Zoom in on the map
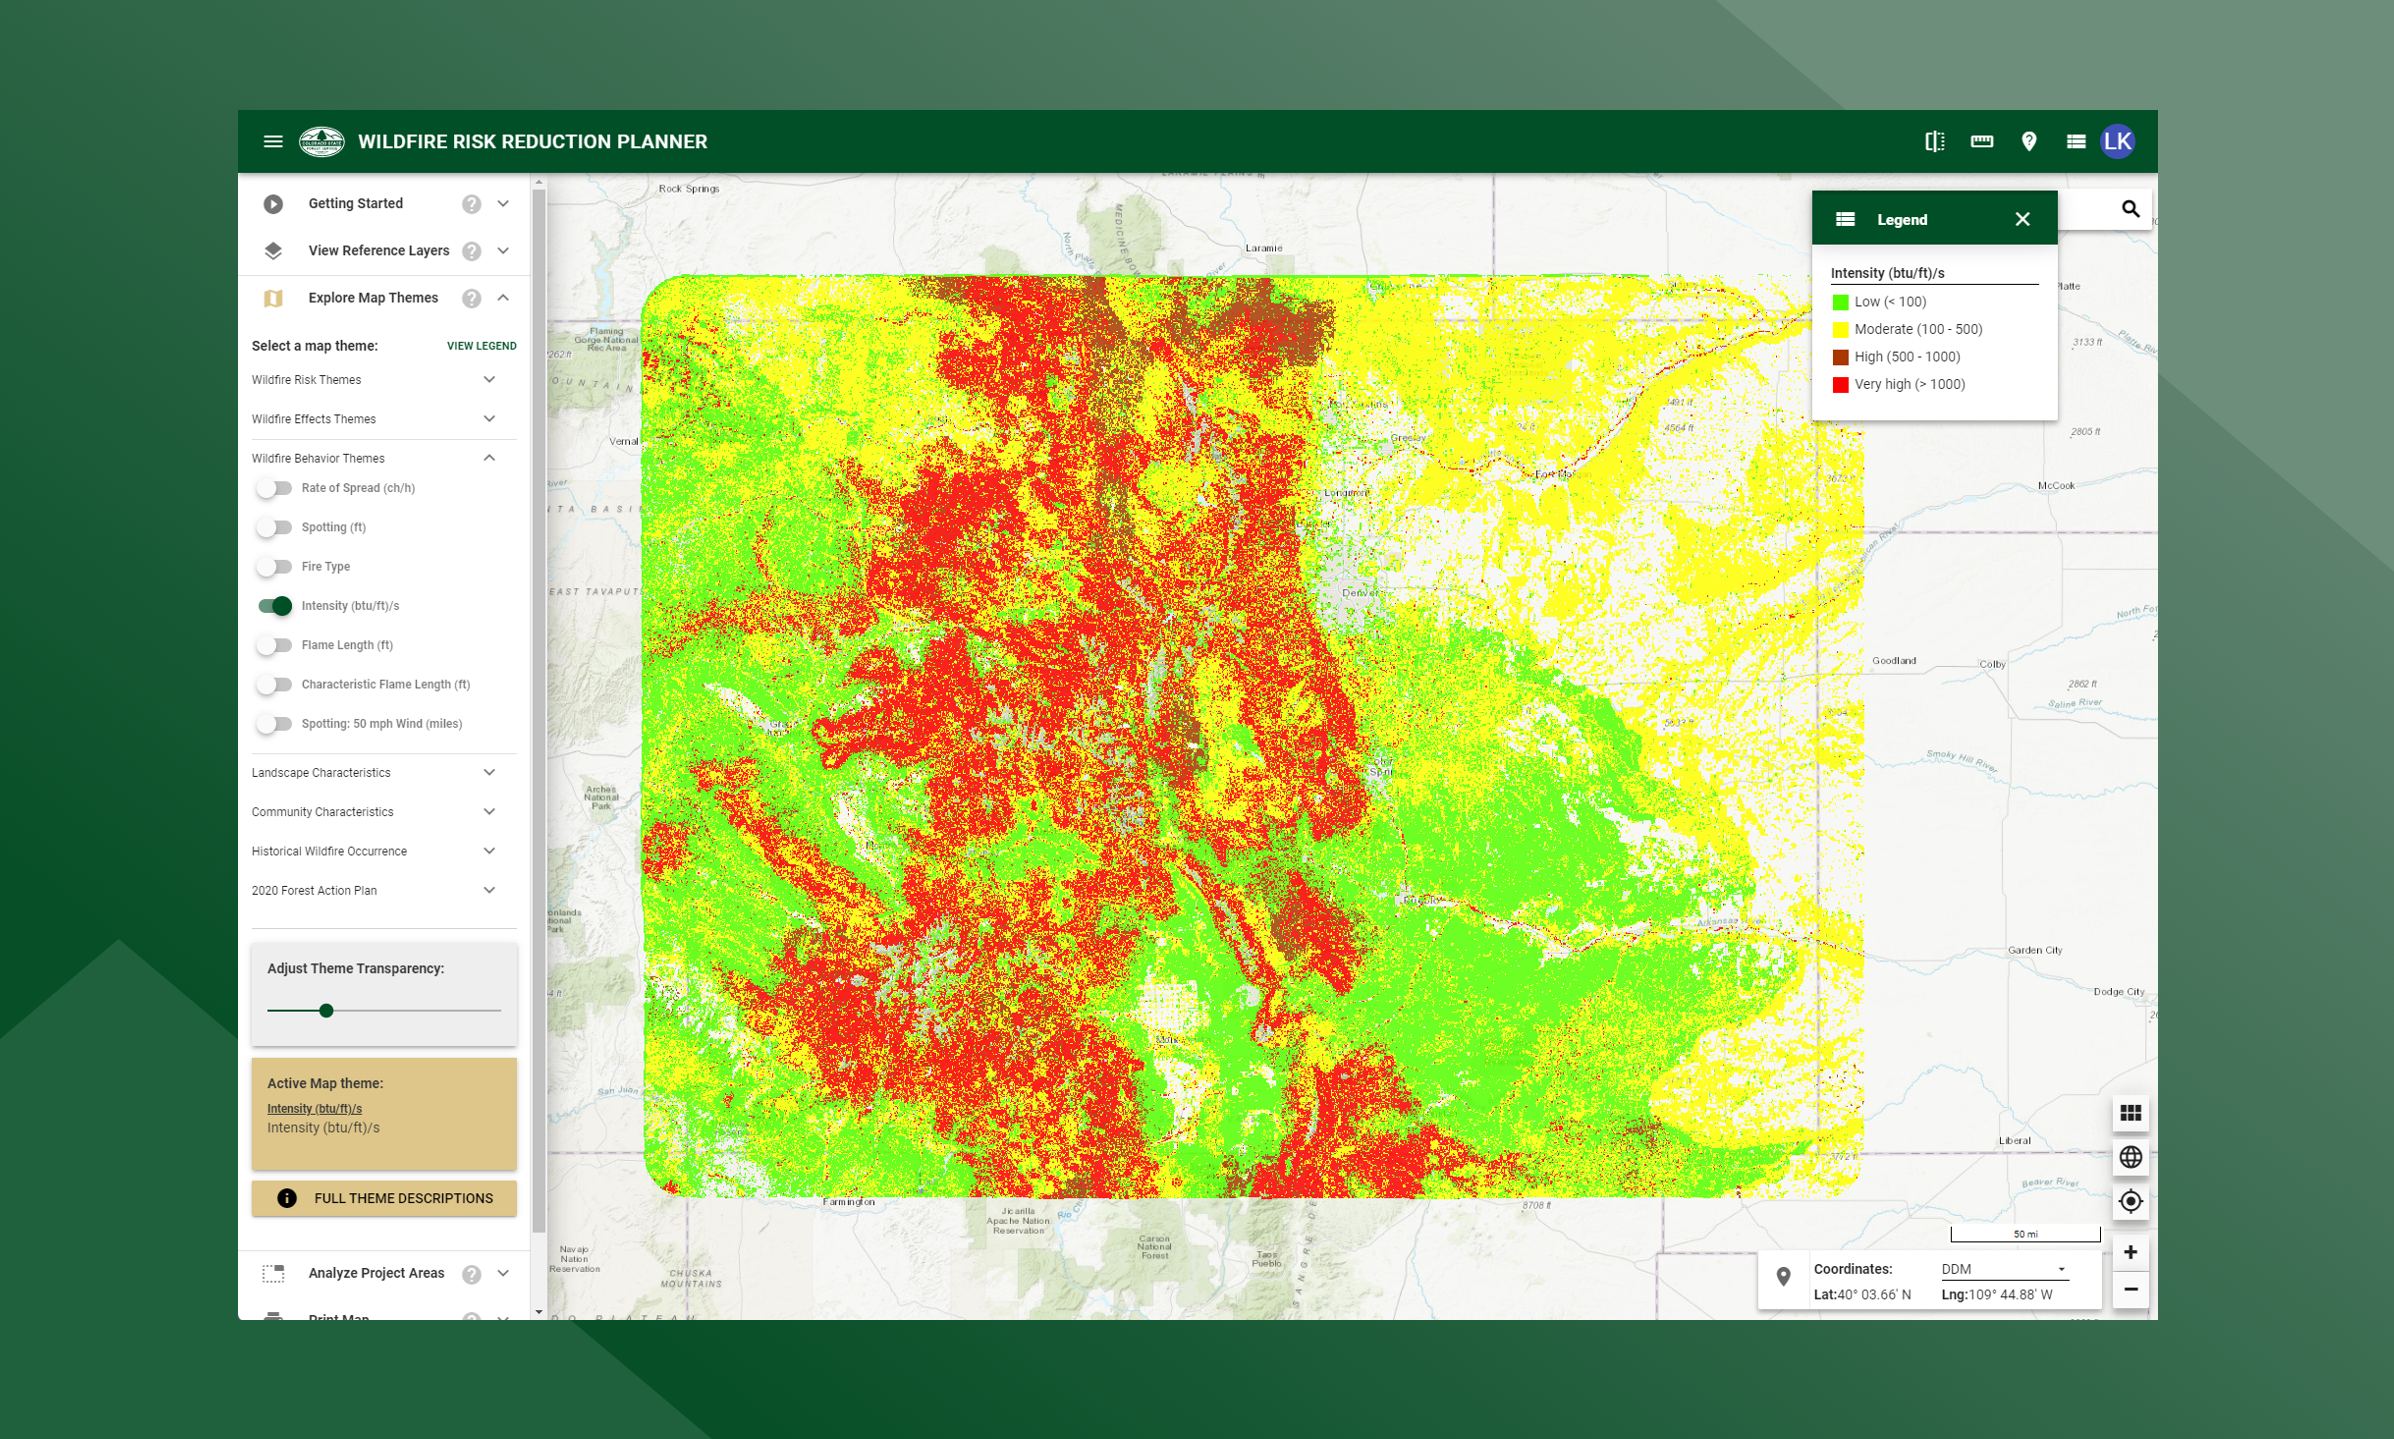The height and width of the screenshot is (1439, 2394). pyautogui.click(x=2130, y=1253)
